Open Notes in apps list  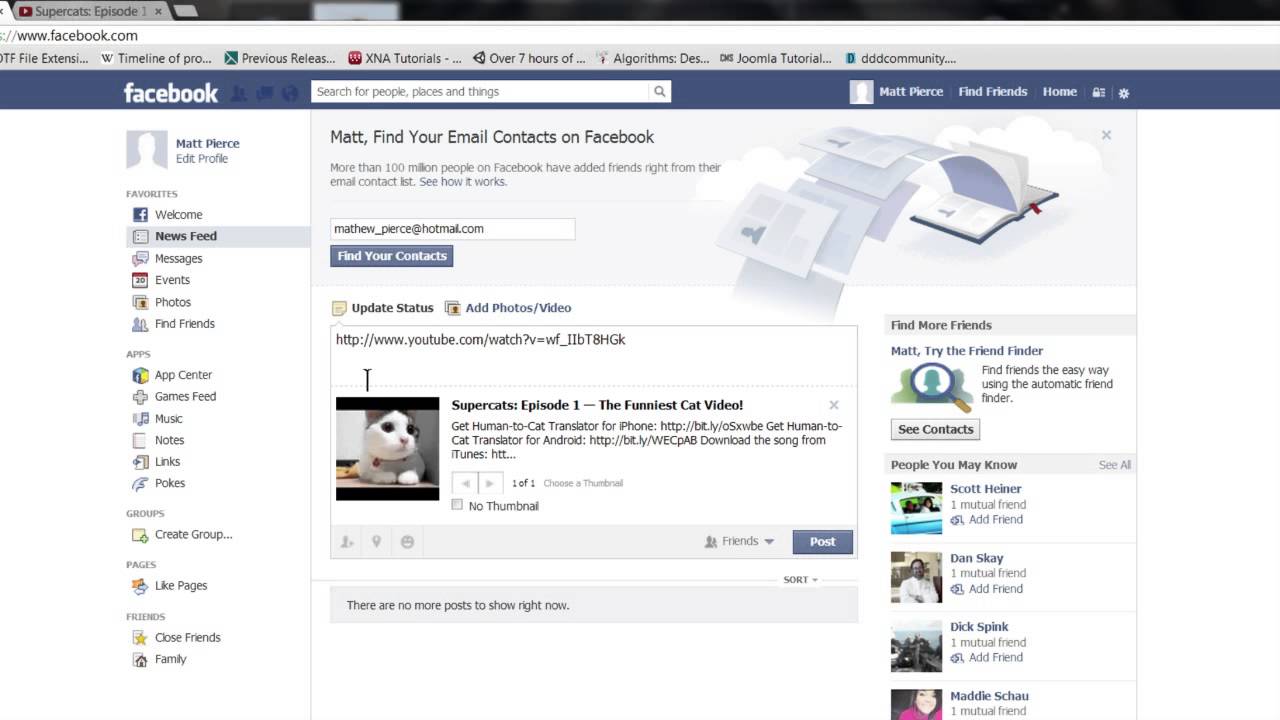[169, 440]
